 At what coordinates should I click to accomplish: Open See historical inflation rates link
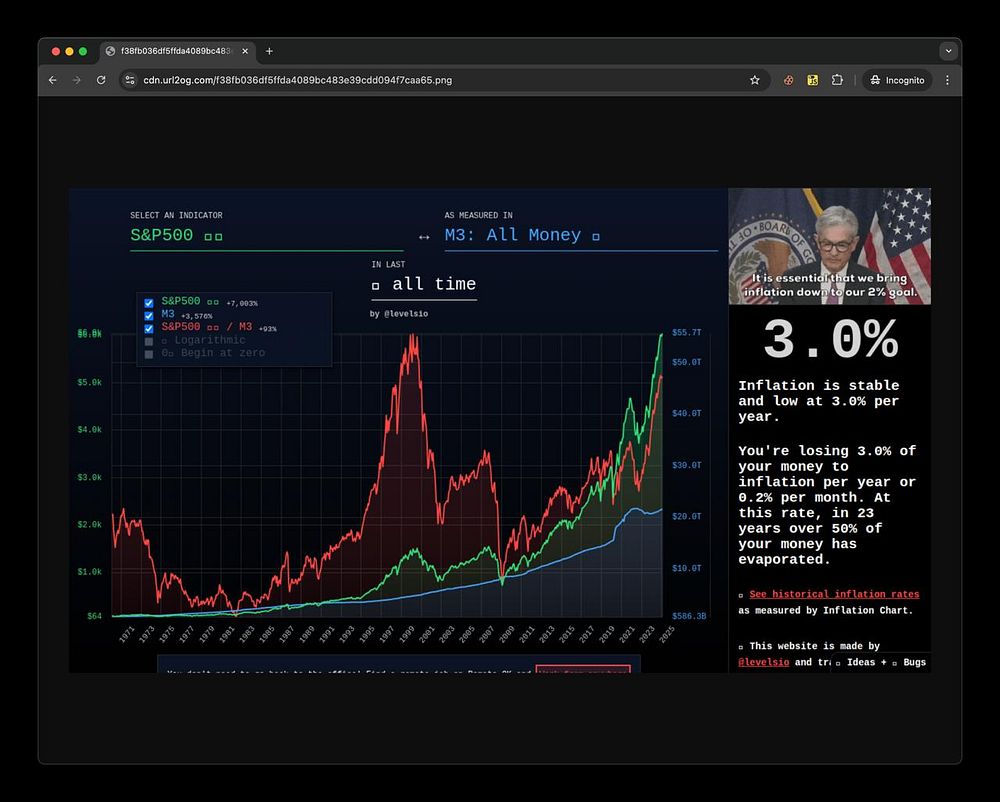click(x=834, y=594)
